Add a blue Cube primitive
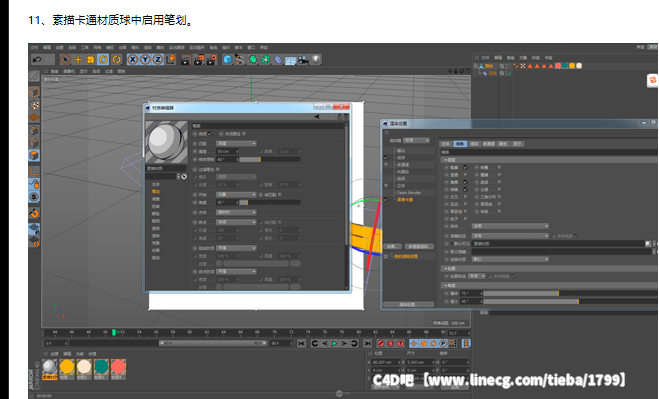The height and width of the screenshot is (399, 659). pyautogui.click(x=227, y=60)
